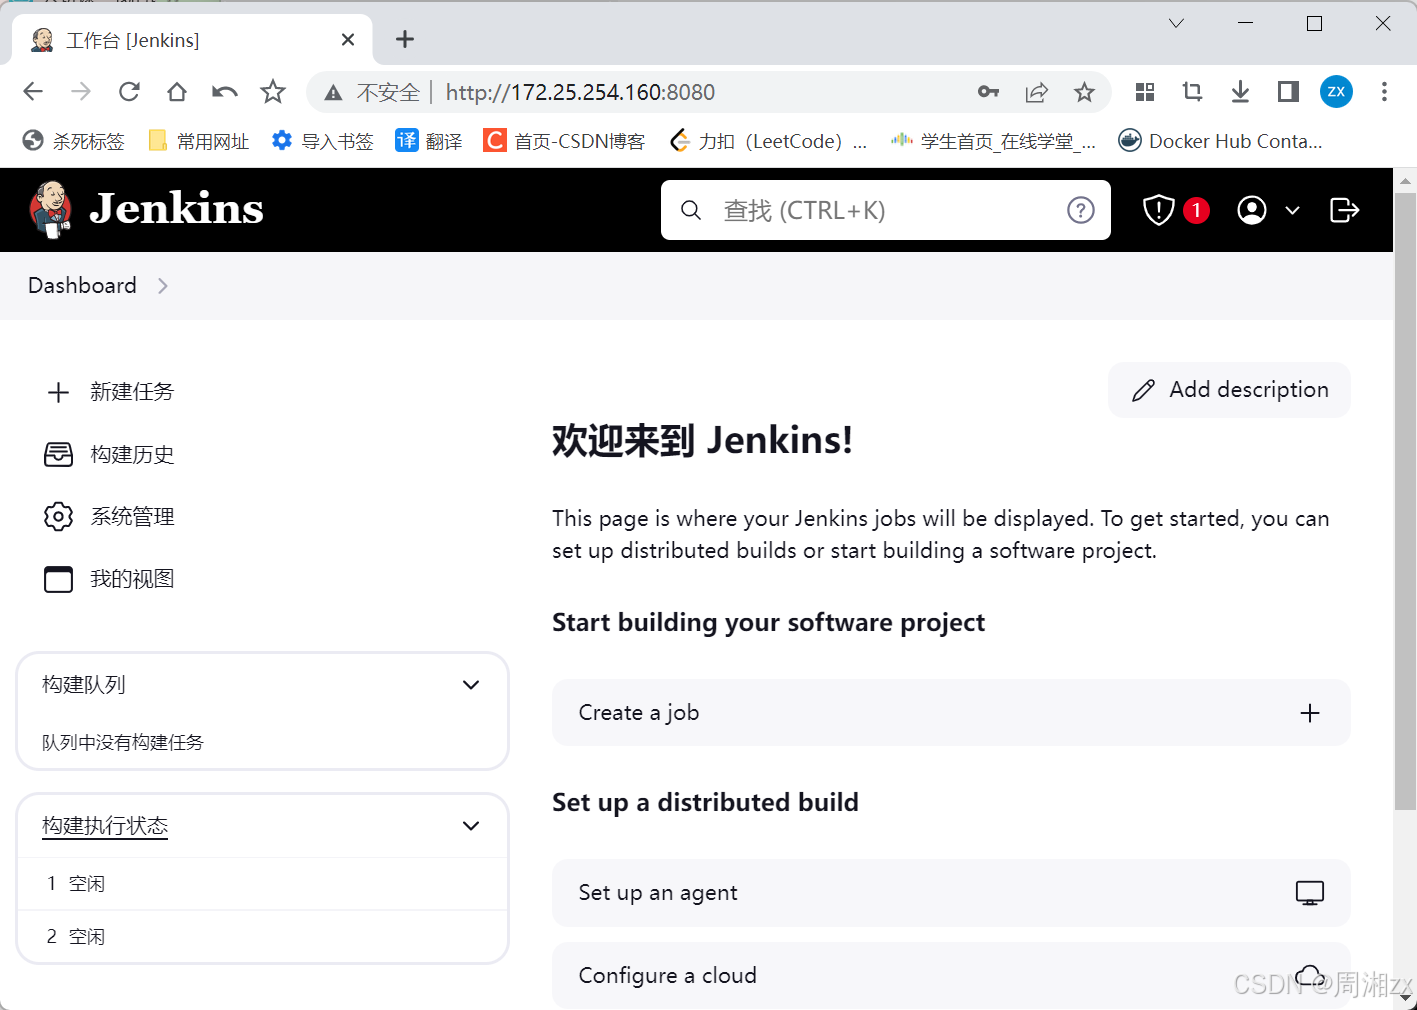Open the ZX browser profile avatar

(x=1336, y=92)
